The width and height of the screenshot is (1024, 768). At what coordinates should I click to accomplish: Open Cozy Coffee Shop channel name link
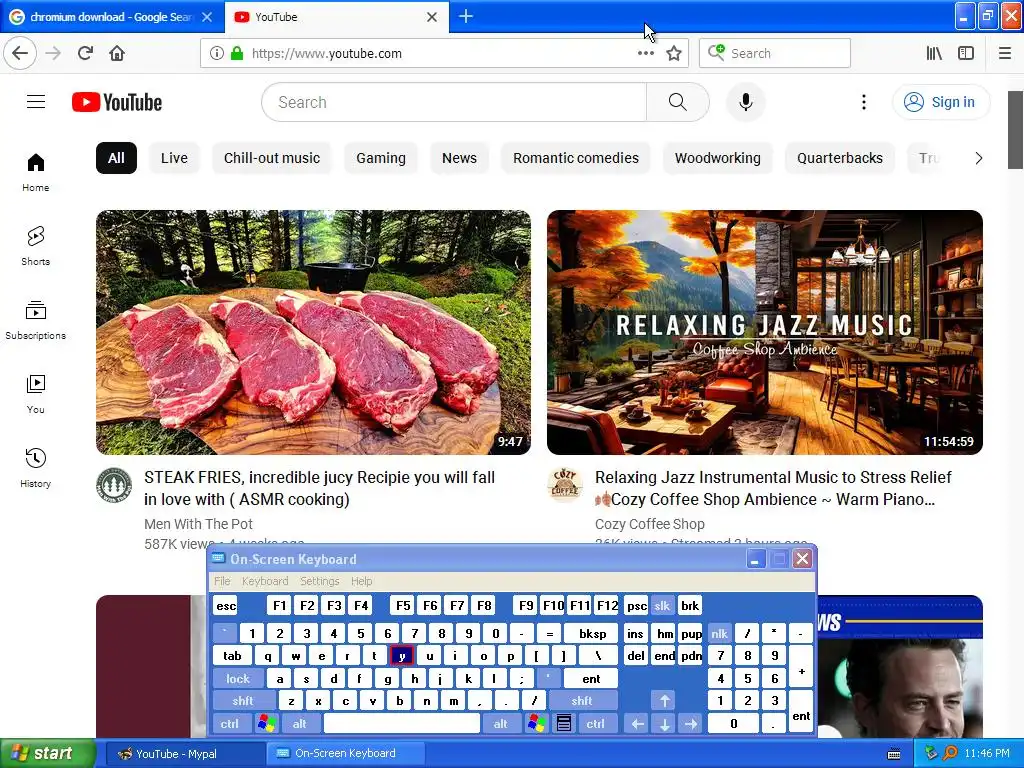[x=650, y=524]
